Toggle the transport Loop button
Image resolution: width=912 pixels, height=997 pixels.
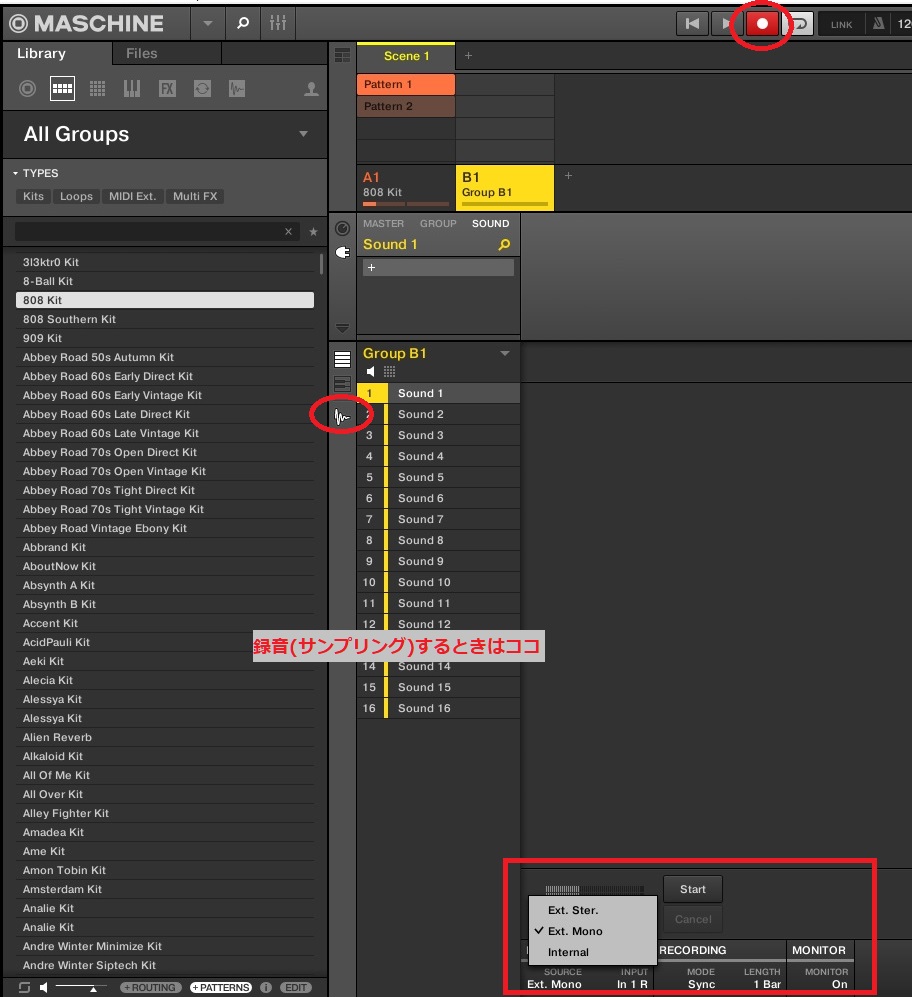point(799,24)
